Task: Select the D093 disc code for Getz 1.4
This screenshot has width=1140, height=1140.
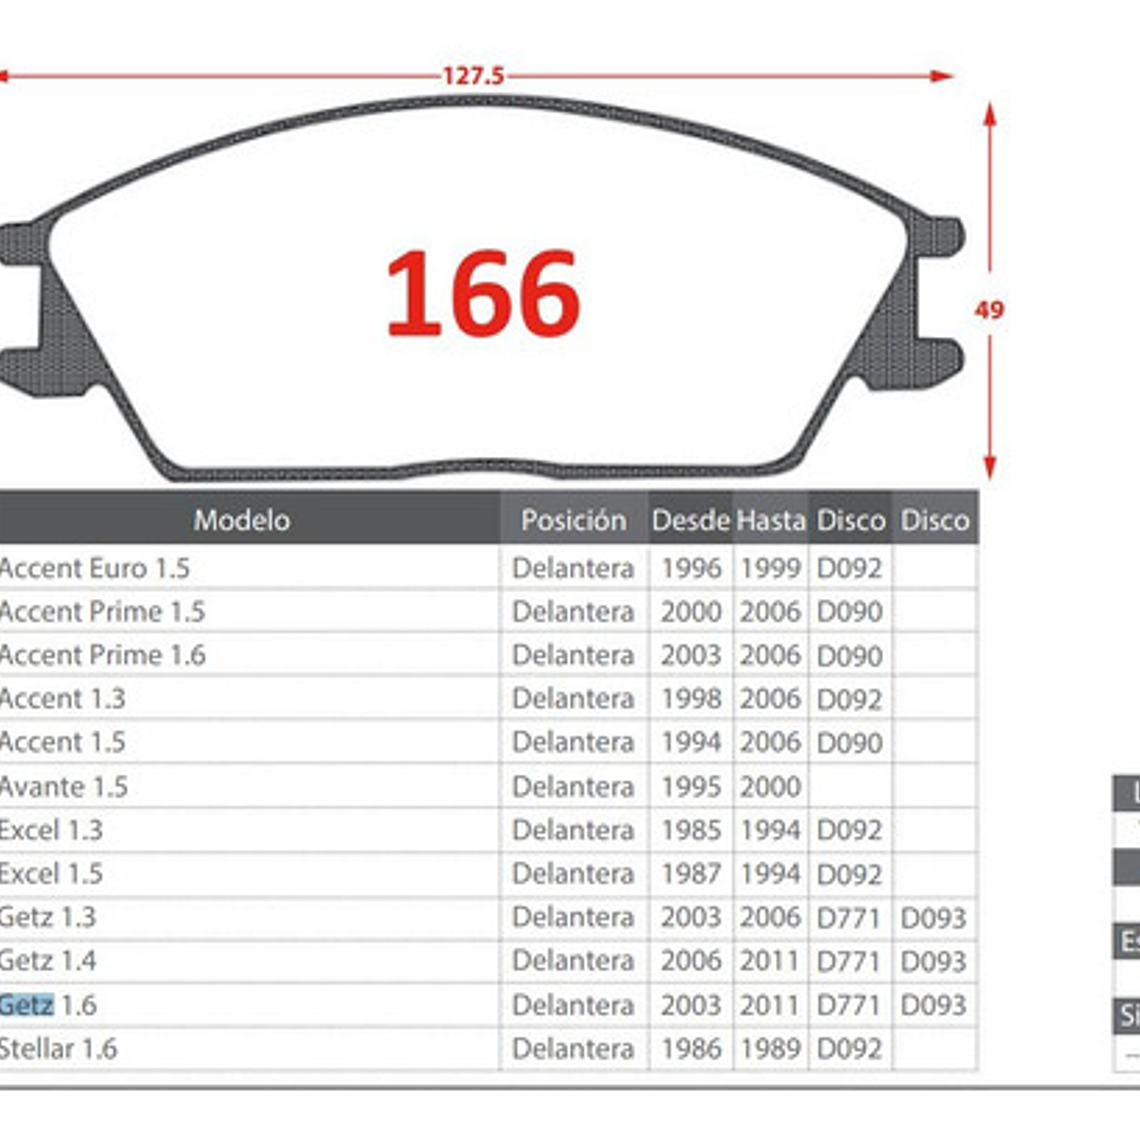Action: tap(934, 961)
